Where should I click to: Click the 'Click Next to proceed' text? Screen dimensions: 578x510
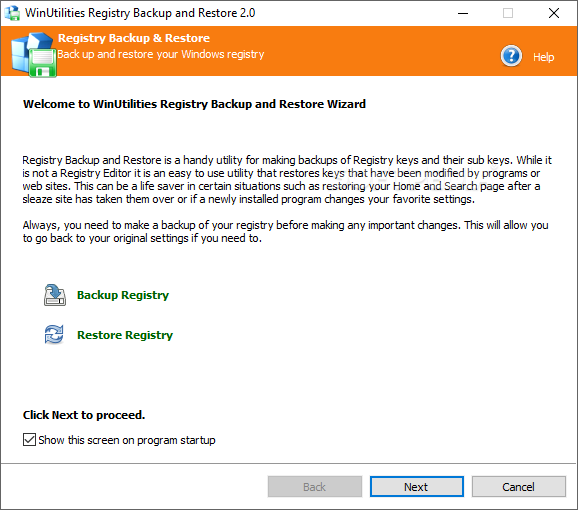pos(84,415)
